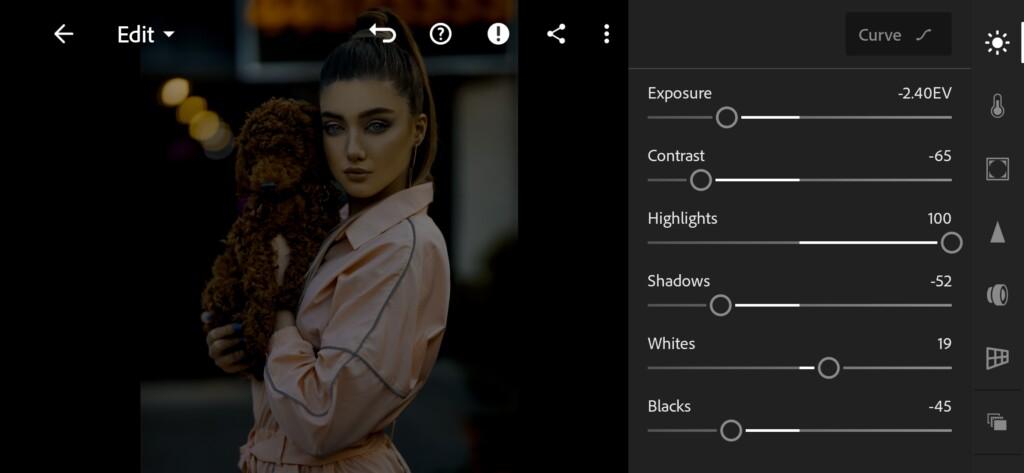
Task: Click the Whites slider handle
Action: [828, 368]
